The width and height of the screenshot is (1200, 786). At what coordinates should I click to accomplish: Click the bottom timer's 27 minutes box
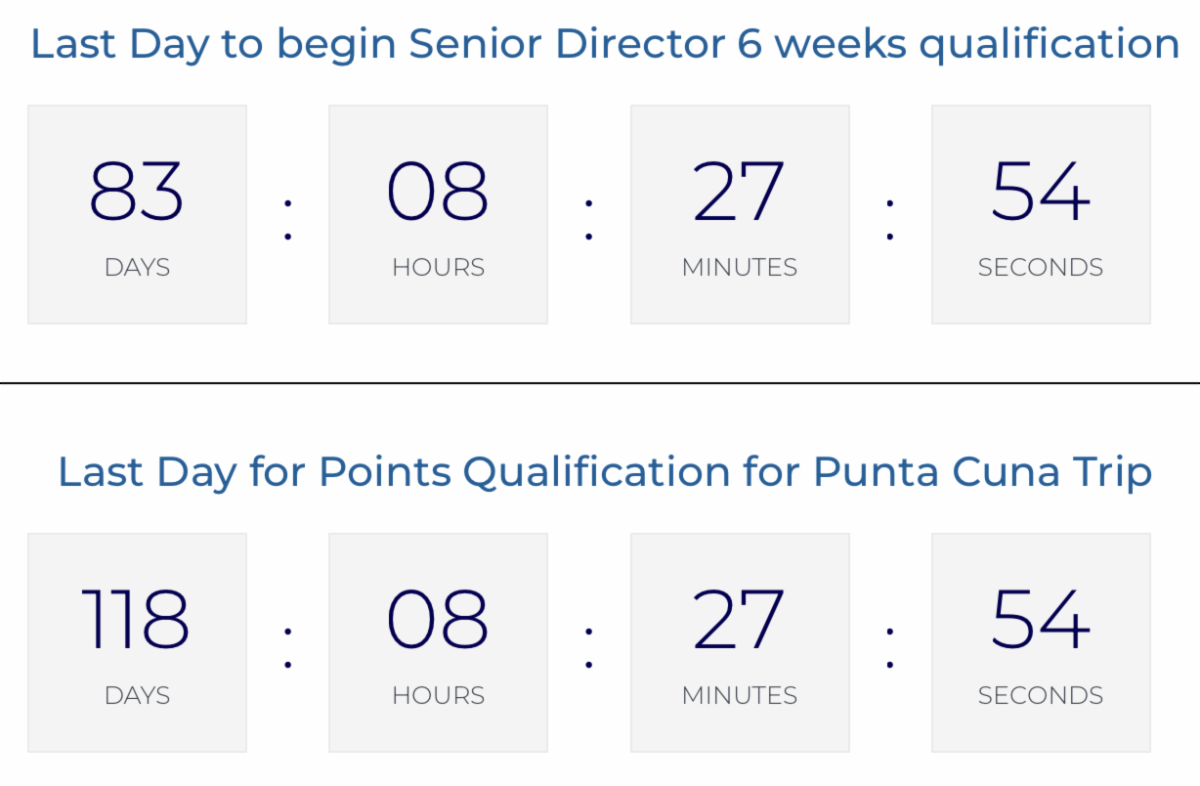[x=740, y=642]
